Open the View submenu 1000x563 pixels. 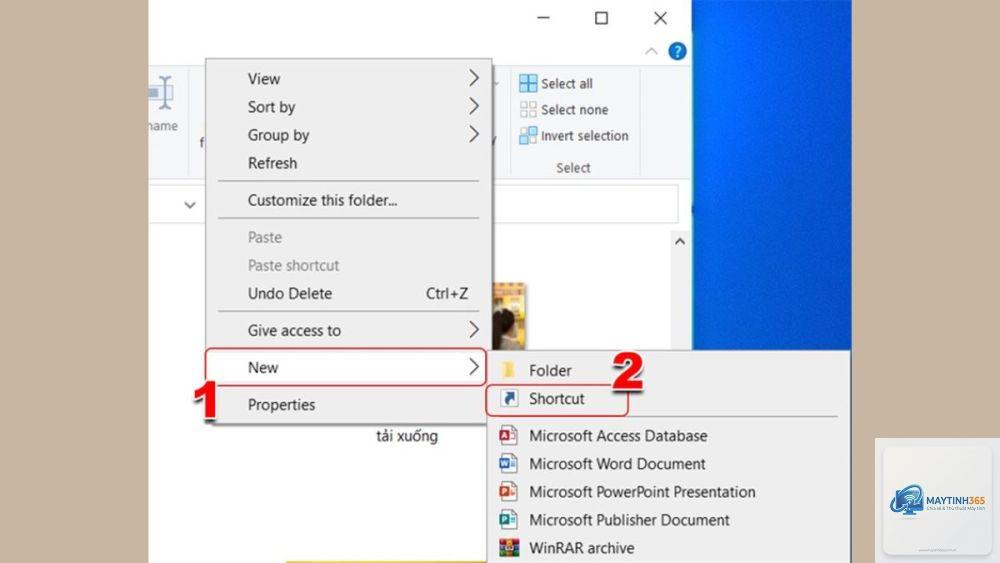[x=348, y=78]
